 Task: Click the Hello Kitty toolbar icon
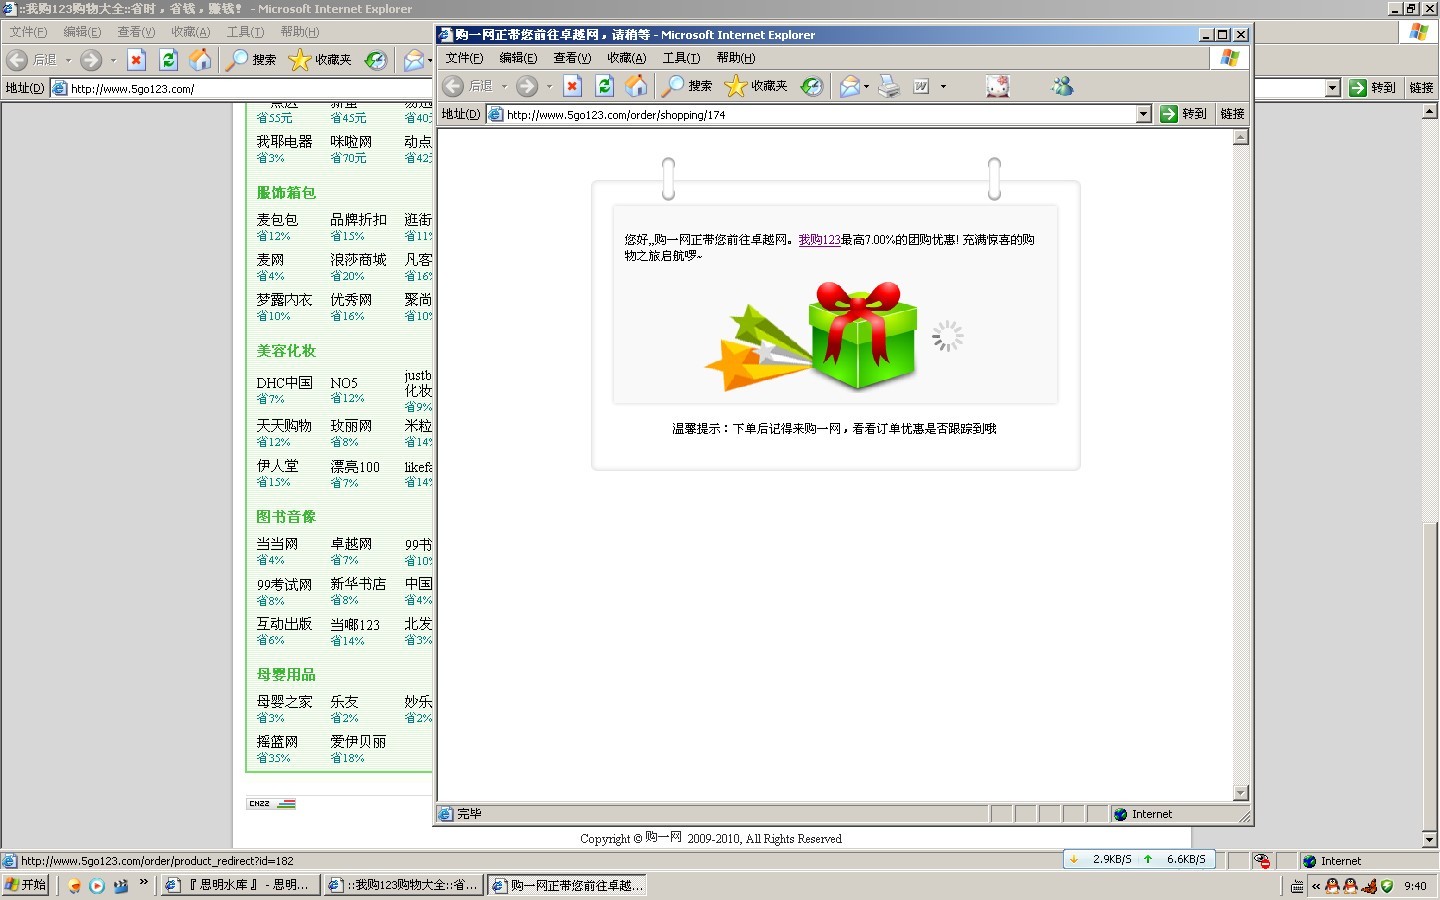pos(997,86)
